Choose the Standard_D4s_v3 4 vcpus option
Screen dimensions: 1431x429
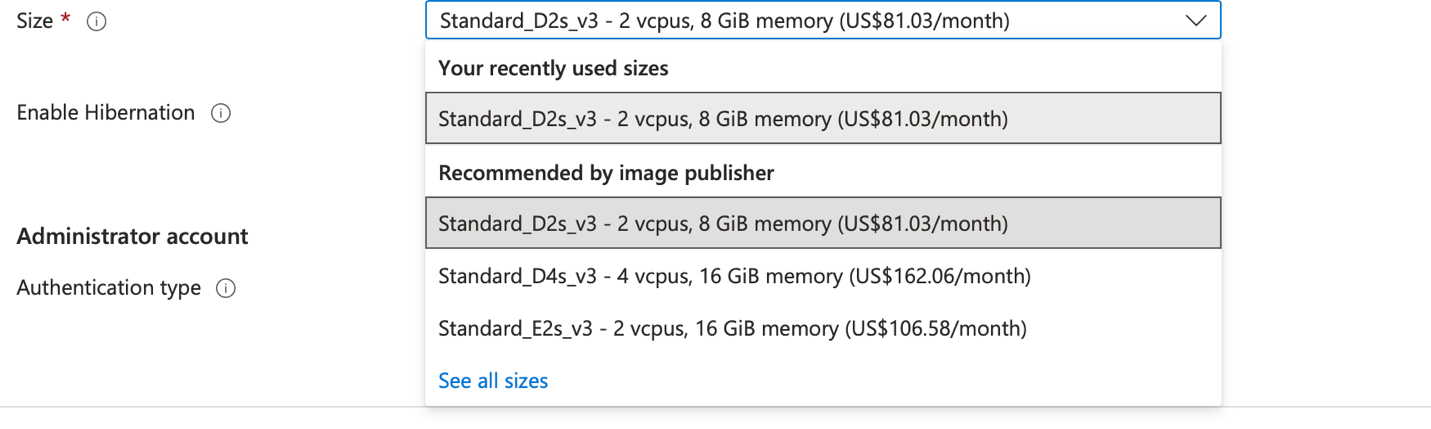pyautogui.click(x=823, y=276)
